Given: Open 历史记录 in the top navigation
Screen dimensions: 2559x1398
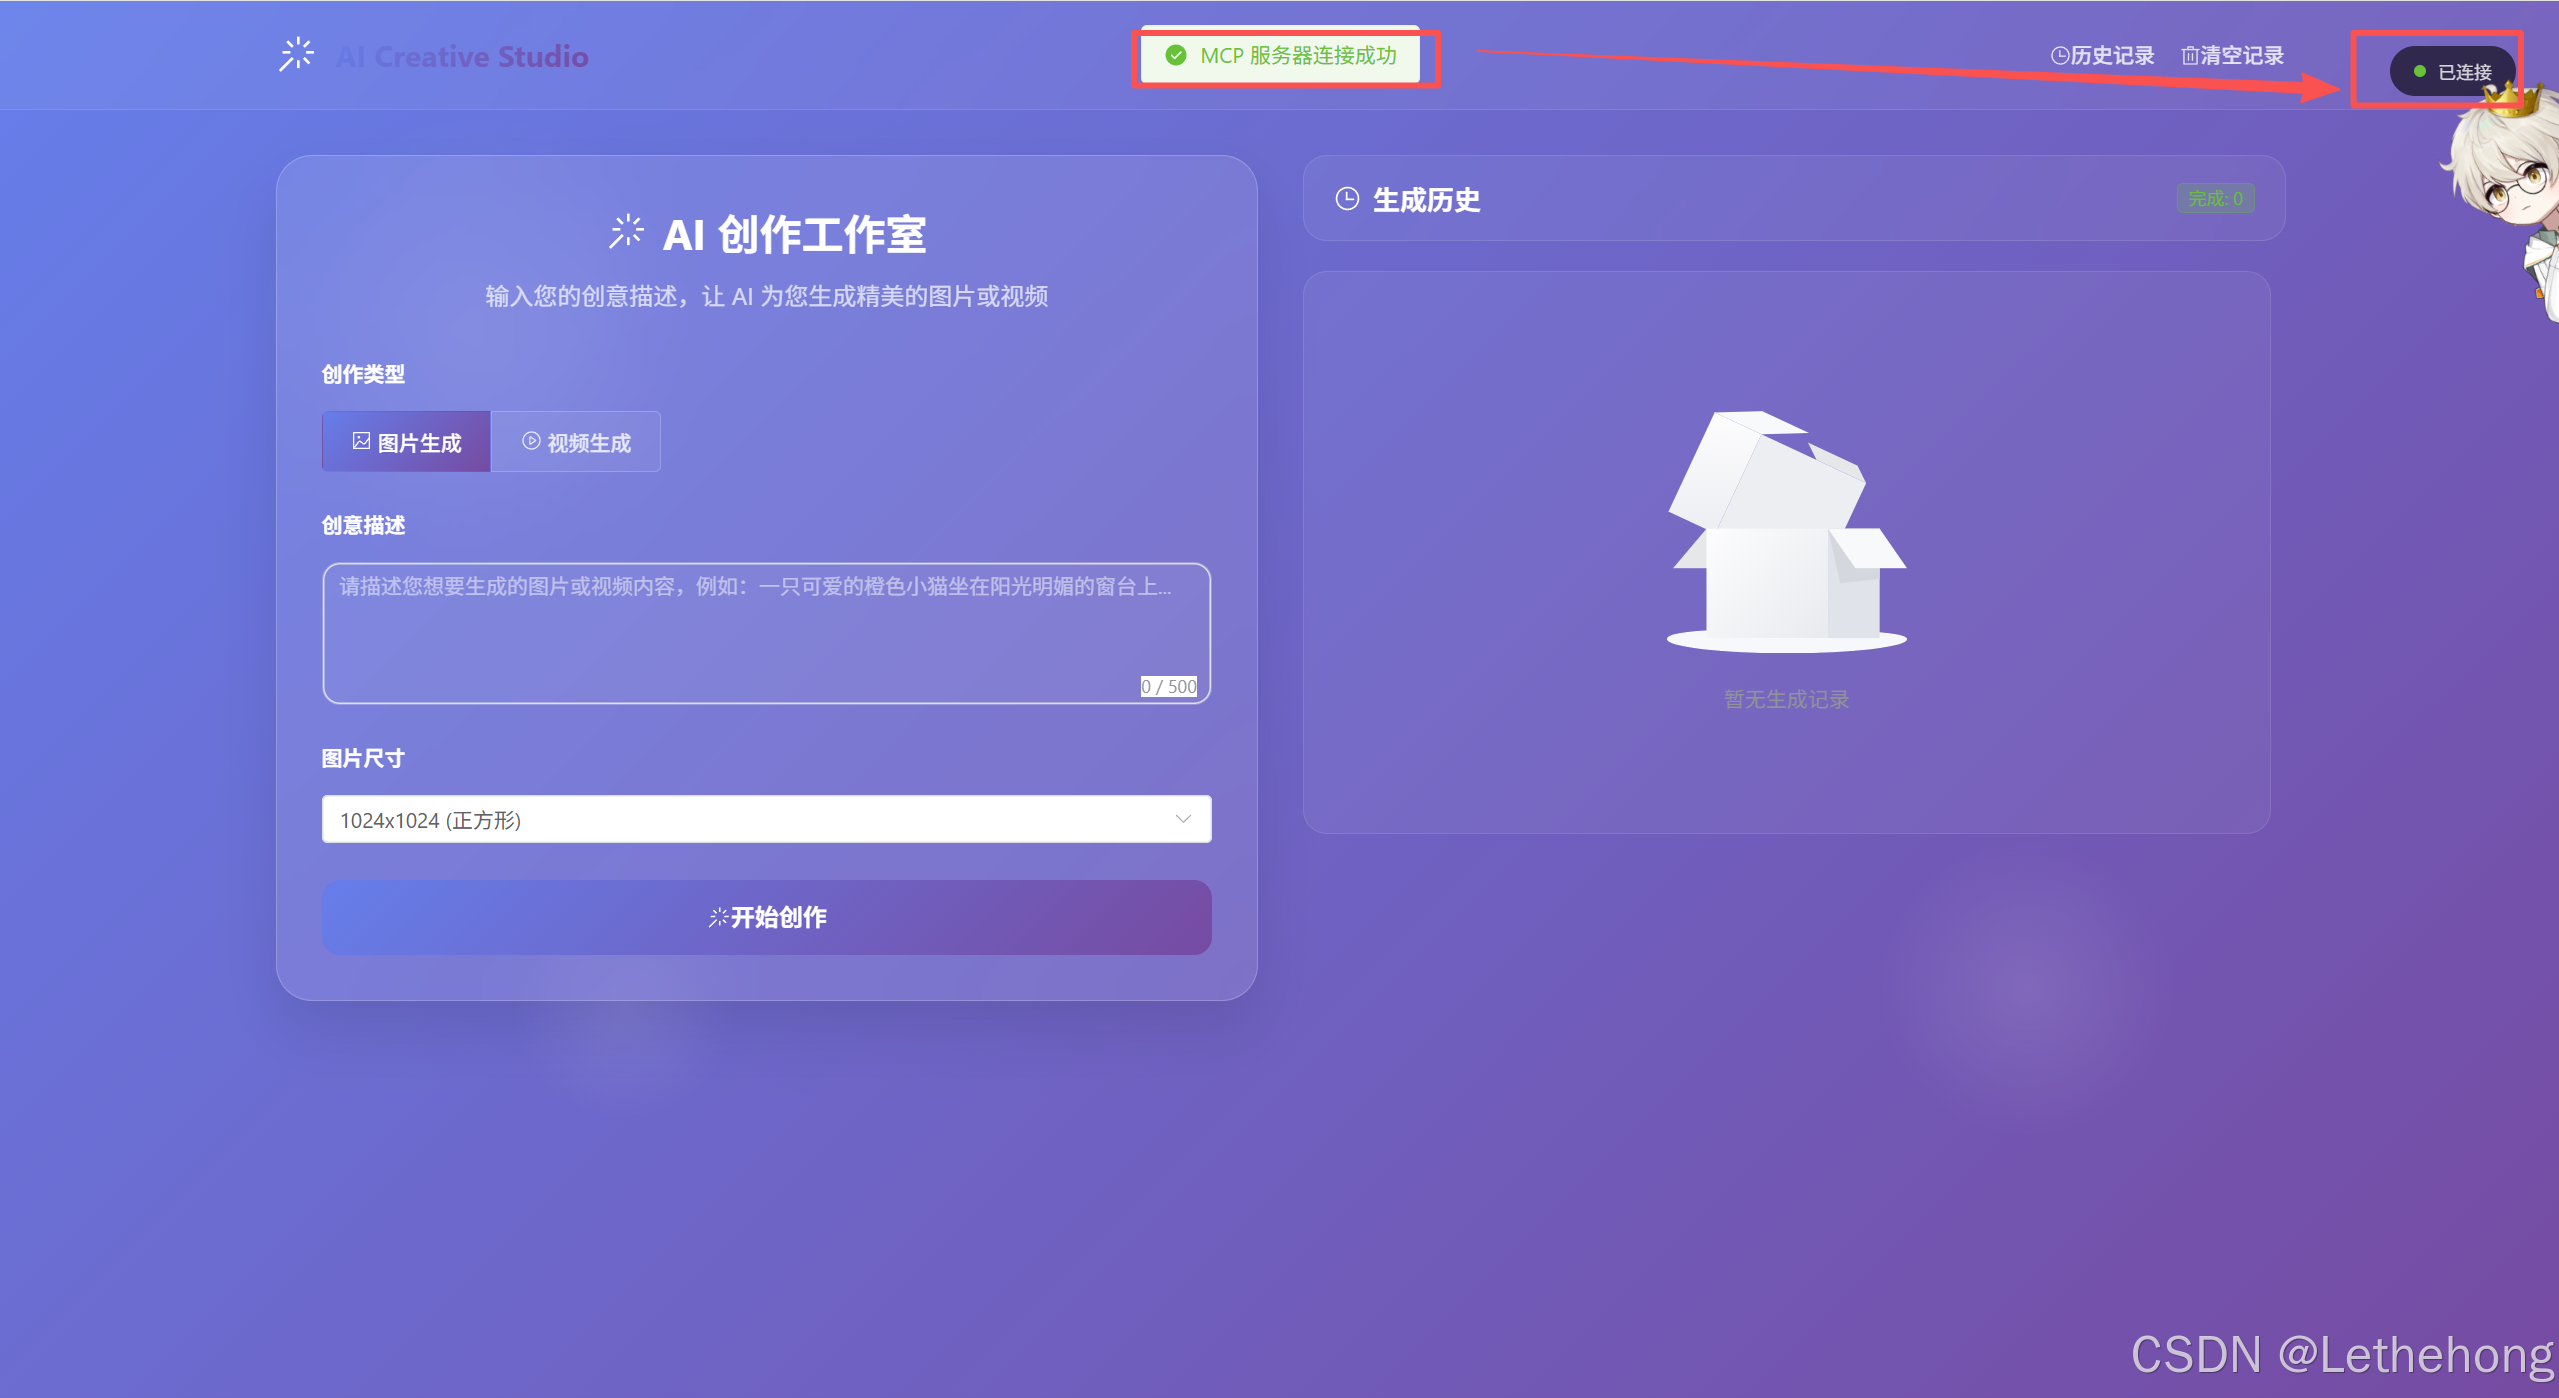Looking at the screenshot, I should (x=2102, y=56).
